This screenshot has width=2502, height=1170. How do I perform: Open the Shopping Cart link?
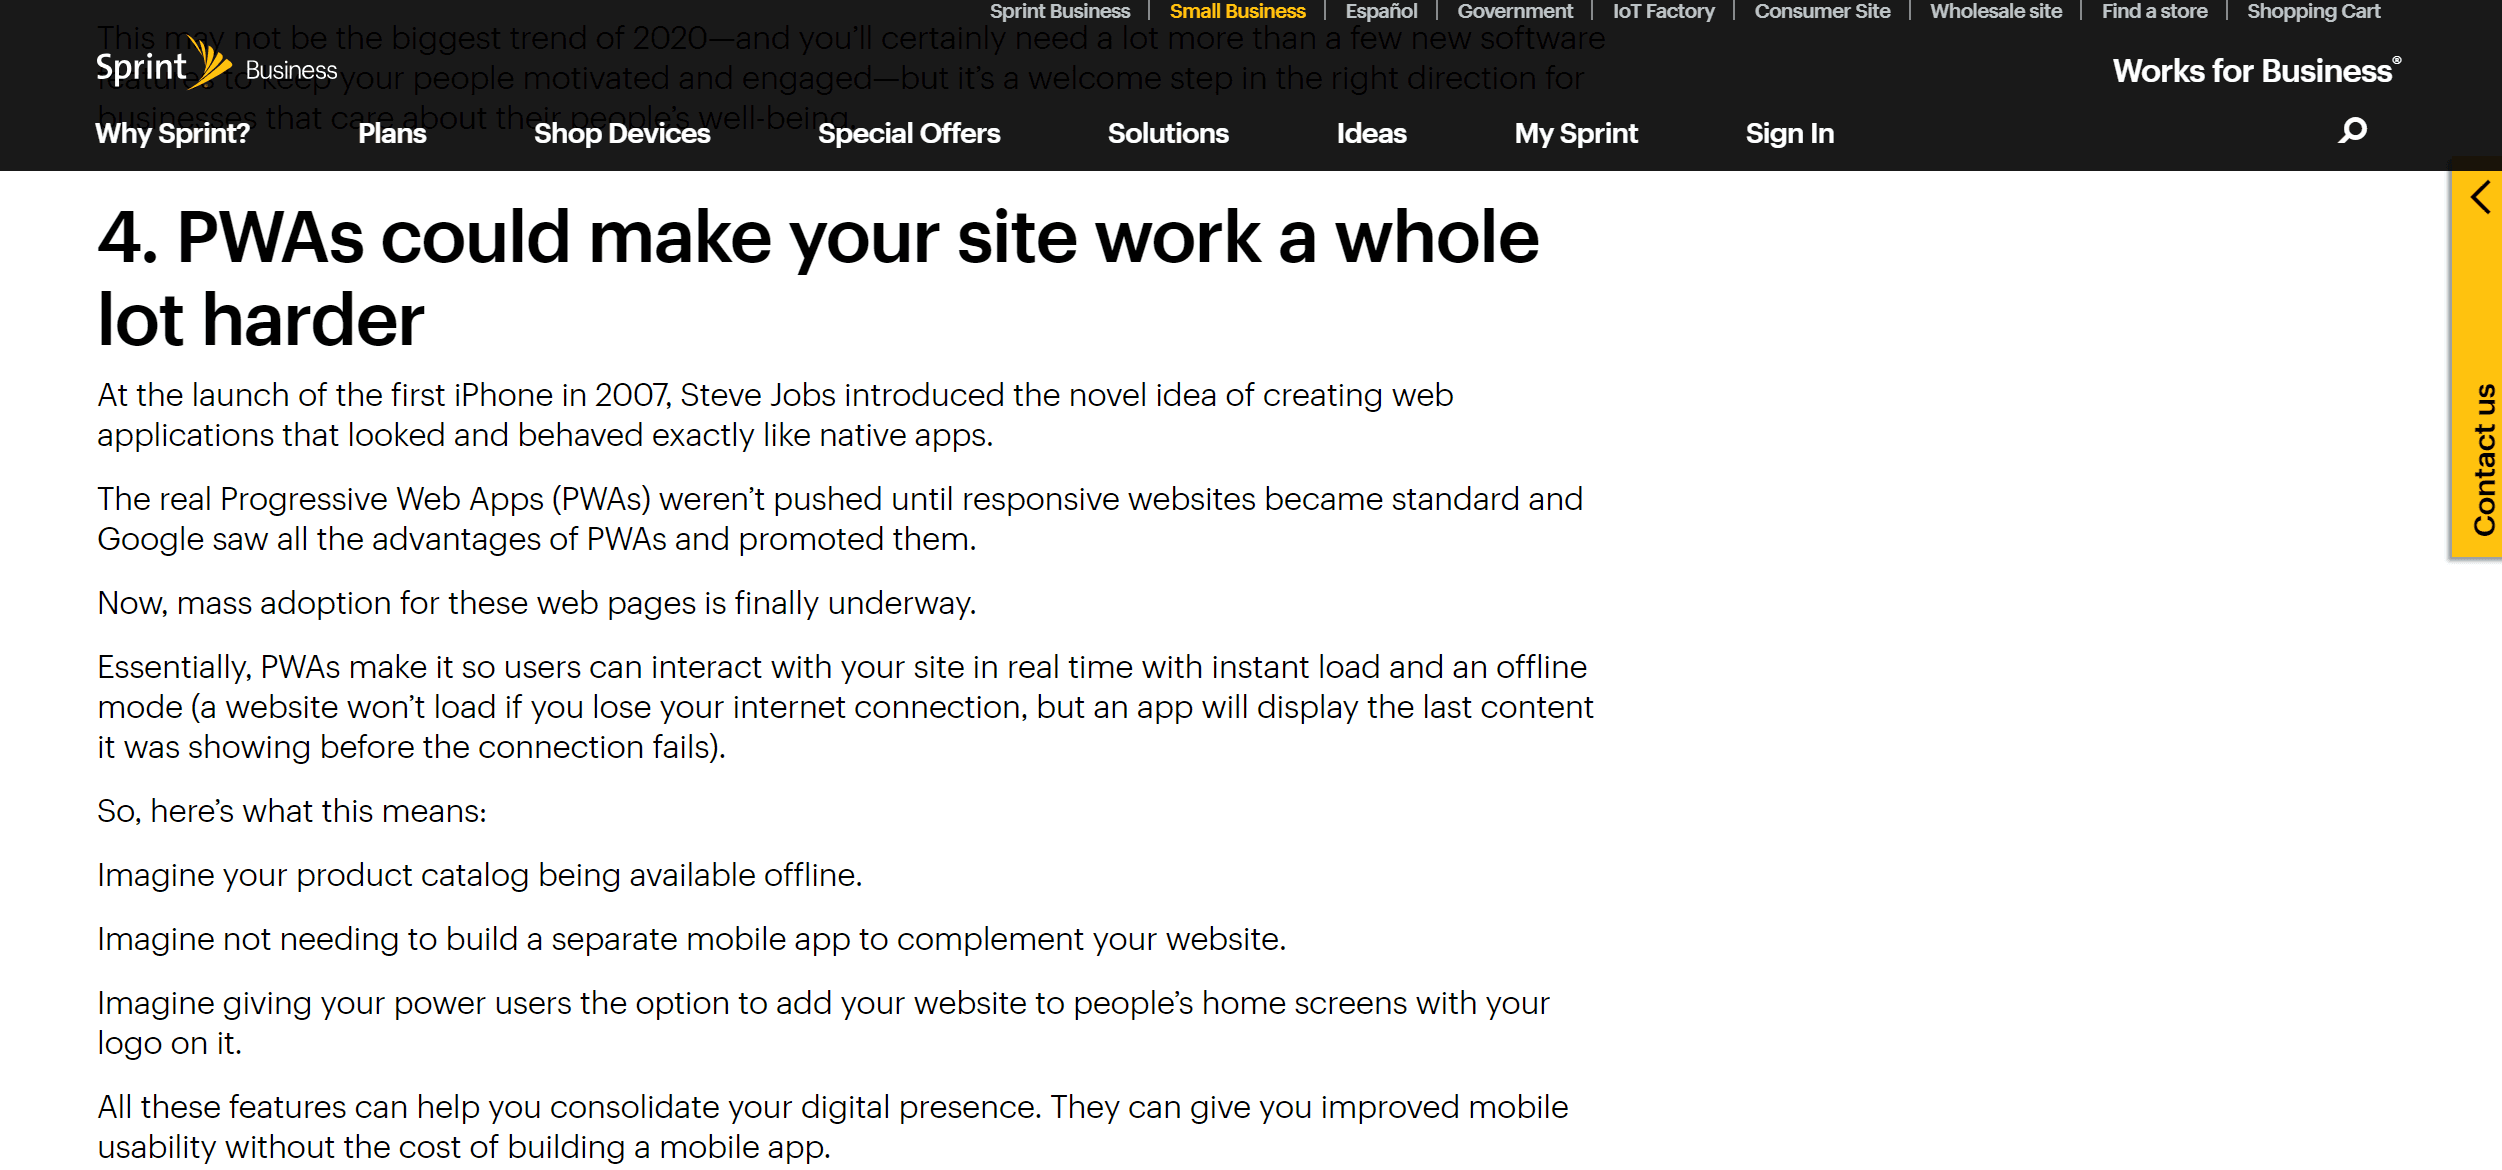click(x=2313, y=11)
